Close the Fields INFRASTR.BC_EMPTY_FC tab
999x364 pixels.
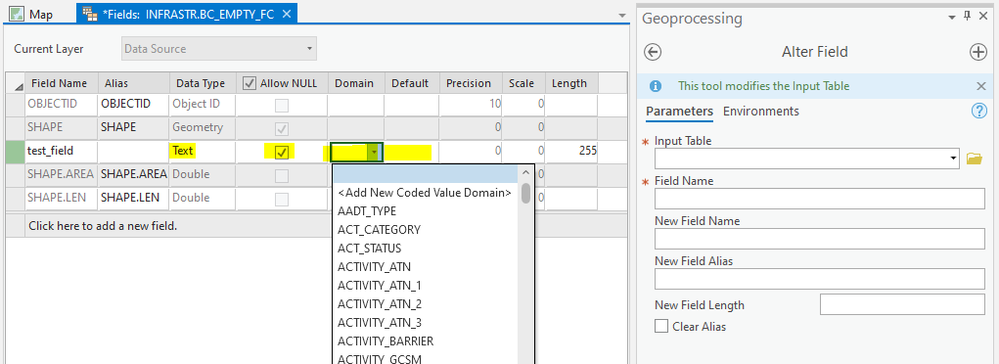[287, 14]
